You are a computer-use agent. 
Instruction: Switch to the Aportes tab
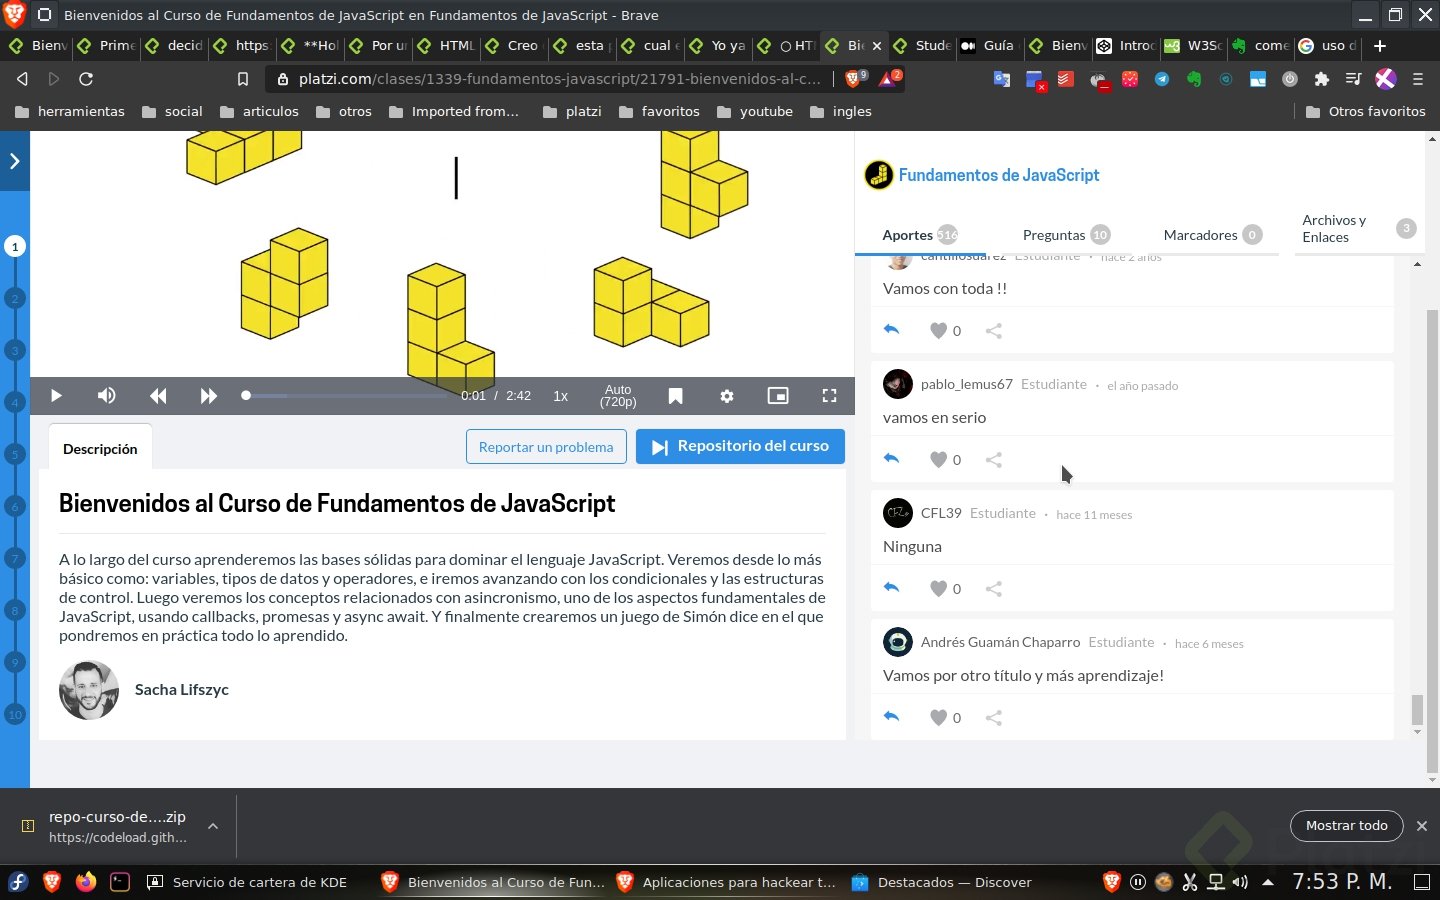pyautogui.click(x=920, y=235)
